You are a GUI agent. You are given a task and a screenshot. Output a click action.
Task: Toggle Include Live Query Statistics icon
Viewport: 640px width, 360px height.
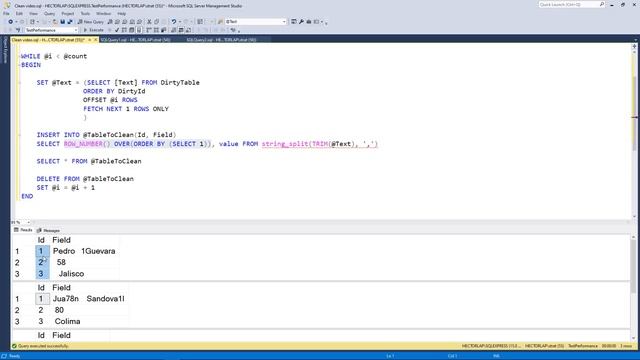(x=156, y=30)
